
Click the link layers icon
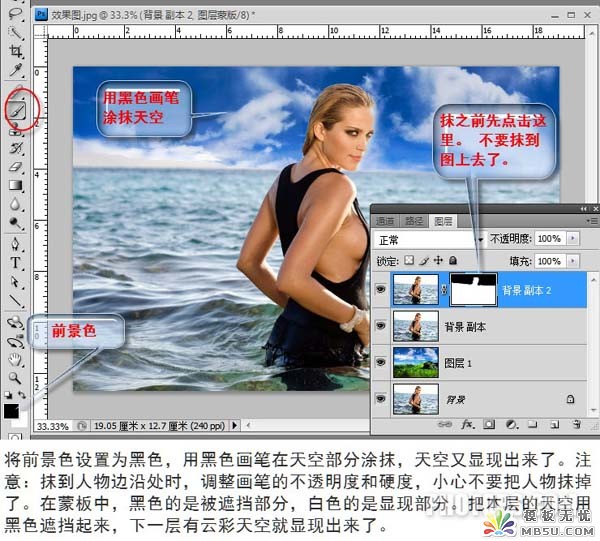coord(444,424)
